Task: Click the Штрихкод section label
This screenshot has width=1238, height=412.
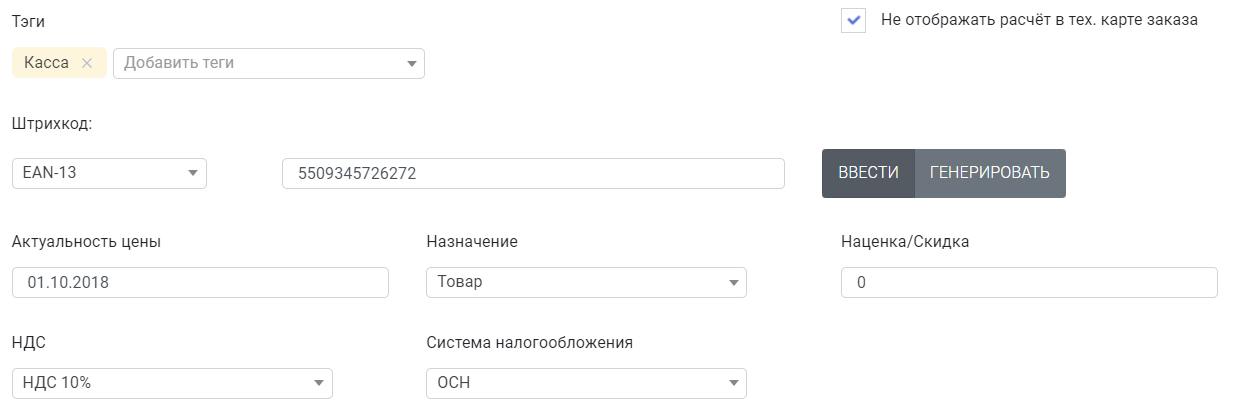Action: pos(52,124)
